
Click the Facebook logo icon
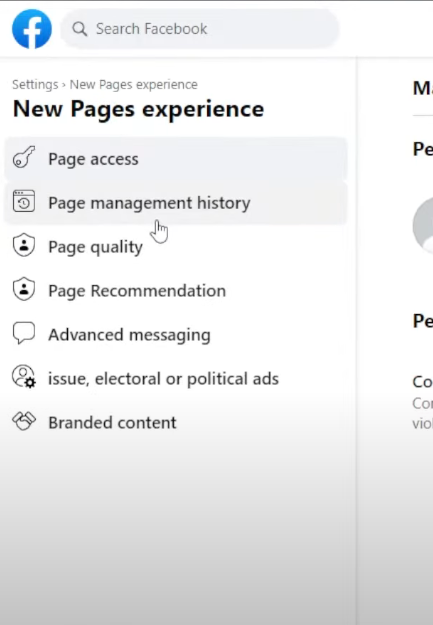(x=32, y=29)
